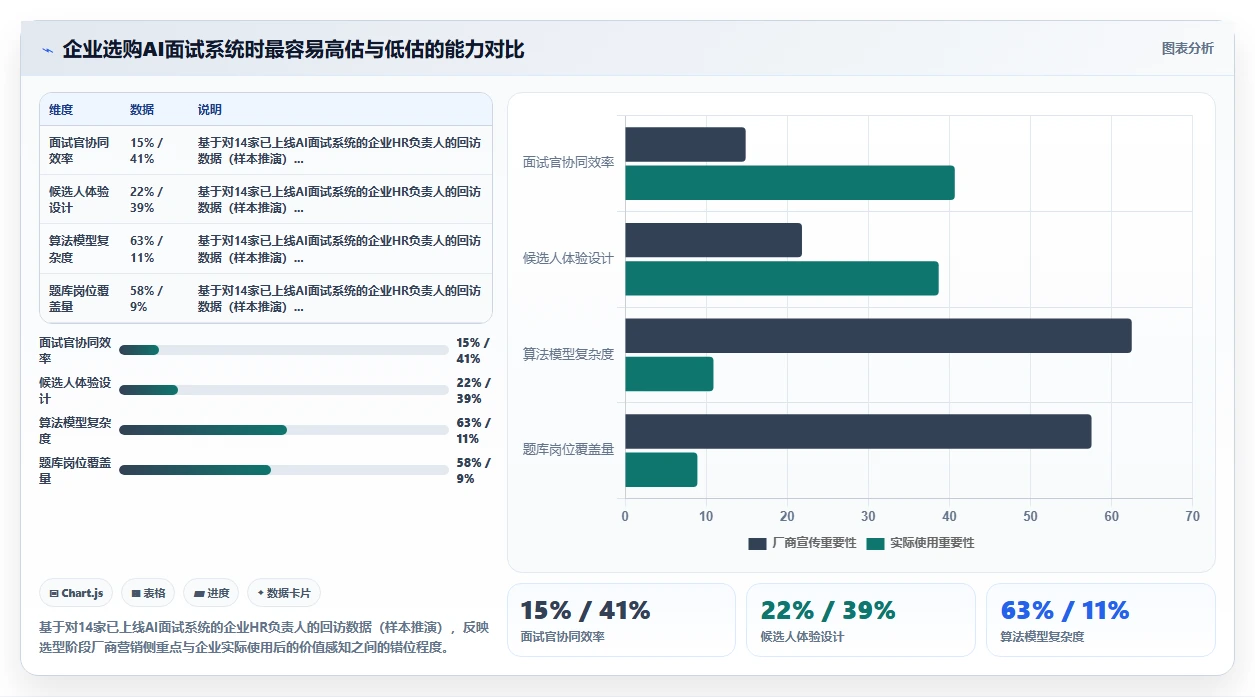Click the dark bar for 候选人体验设计 in chart
The width and height of the screenshot is (1255, 697).
pos(713,240)
